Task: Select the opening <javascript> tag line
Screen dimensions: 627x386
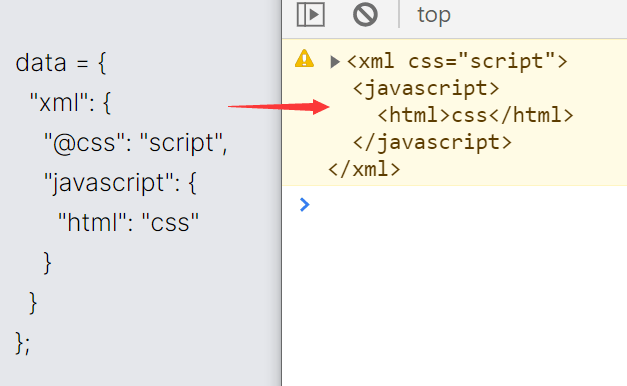Action: [x=426, y=88]
